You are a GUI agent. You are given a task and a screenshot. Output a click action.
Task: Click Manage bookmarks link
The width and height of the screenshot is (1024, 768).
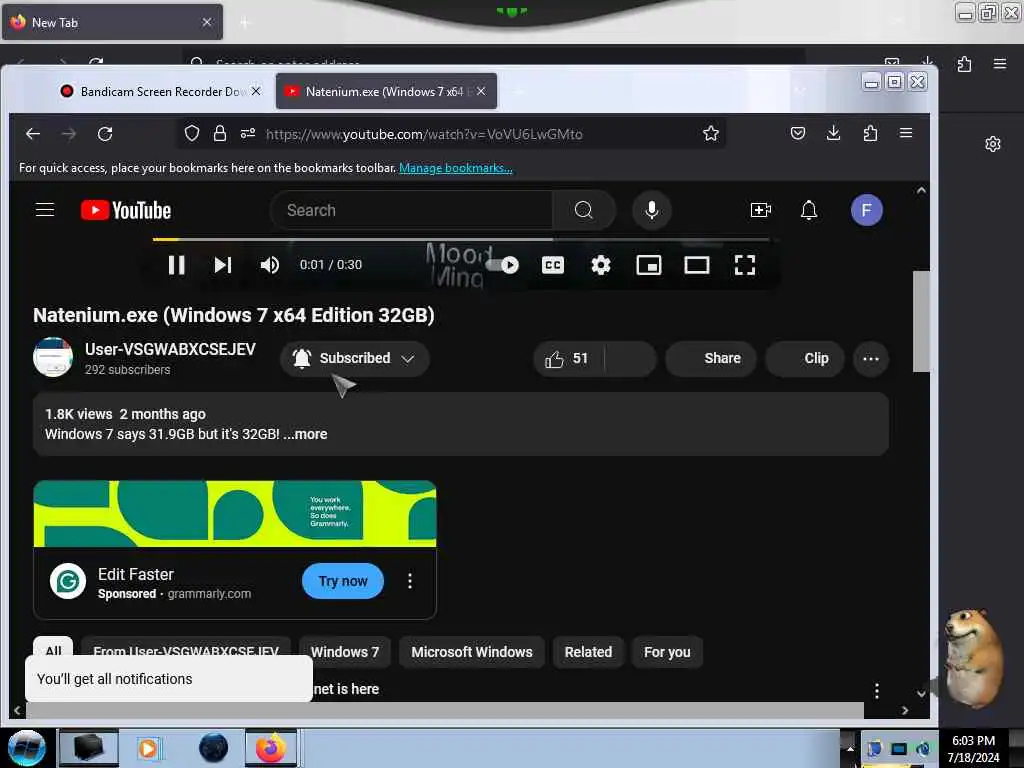point(455,168)
